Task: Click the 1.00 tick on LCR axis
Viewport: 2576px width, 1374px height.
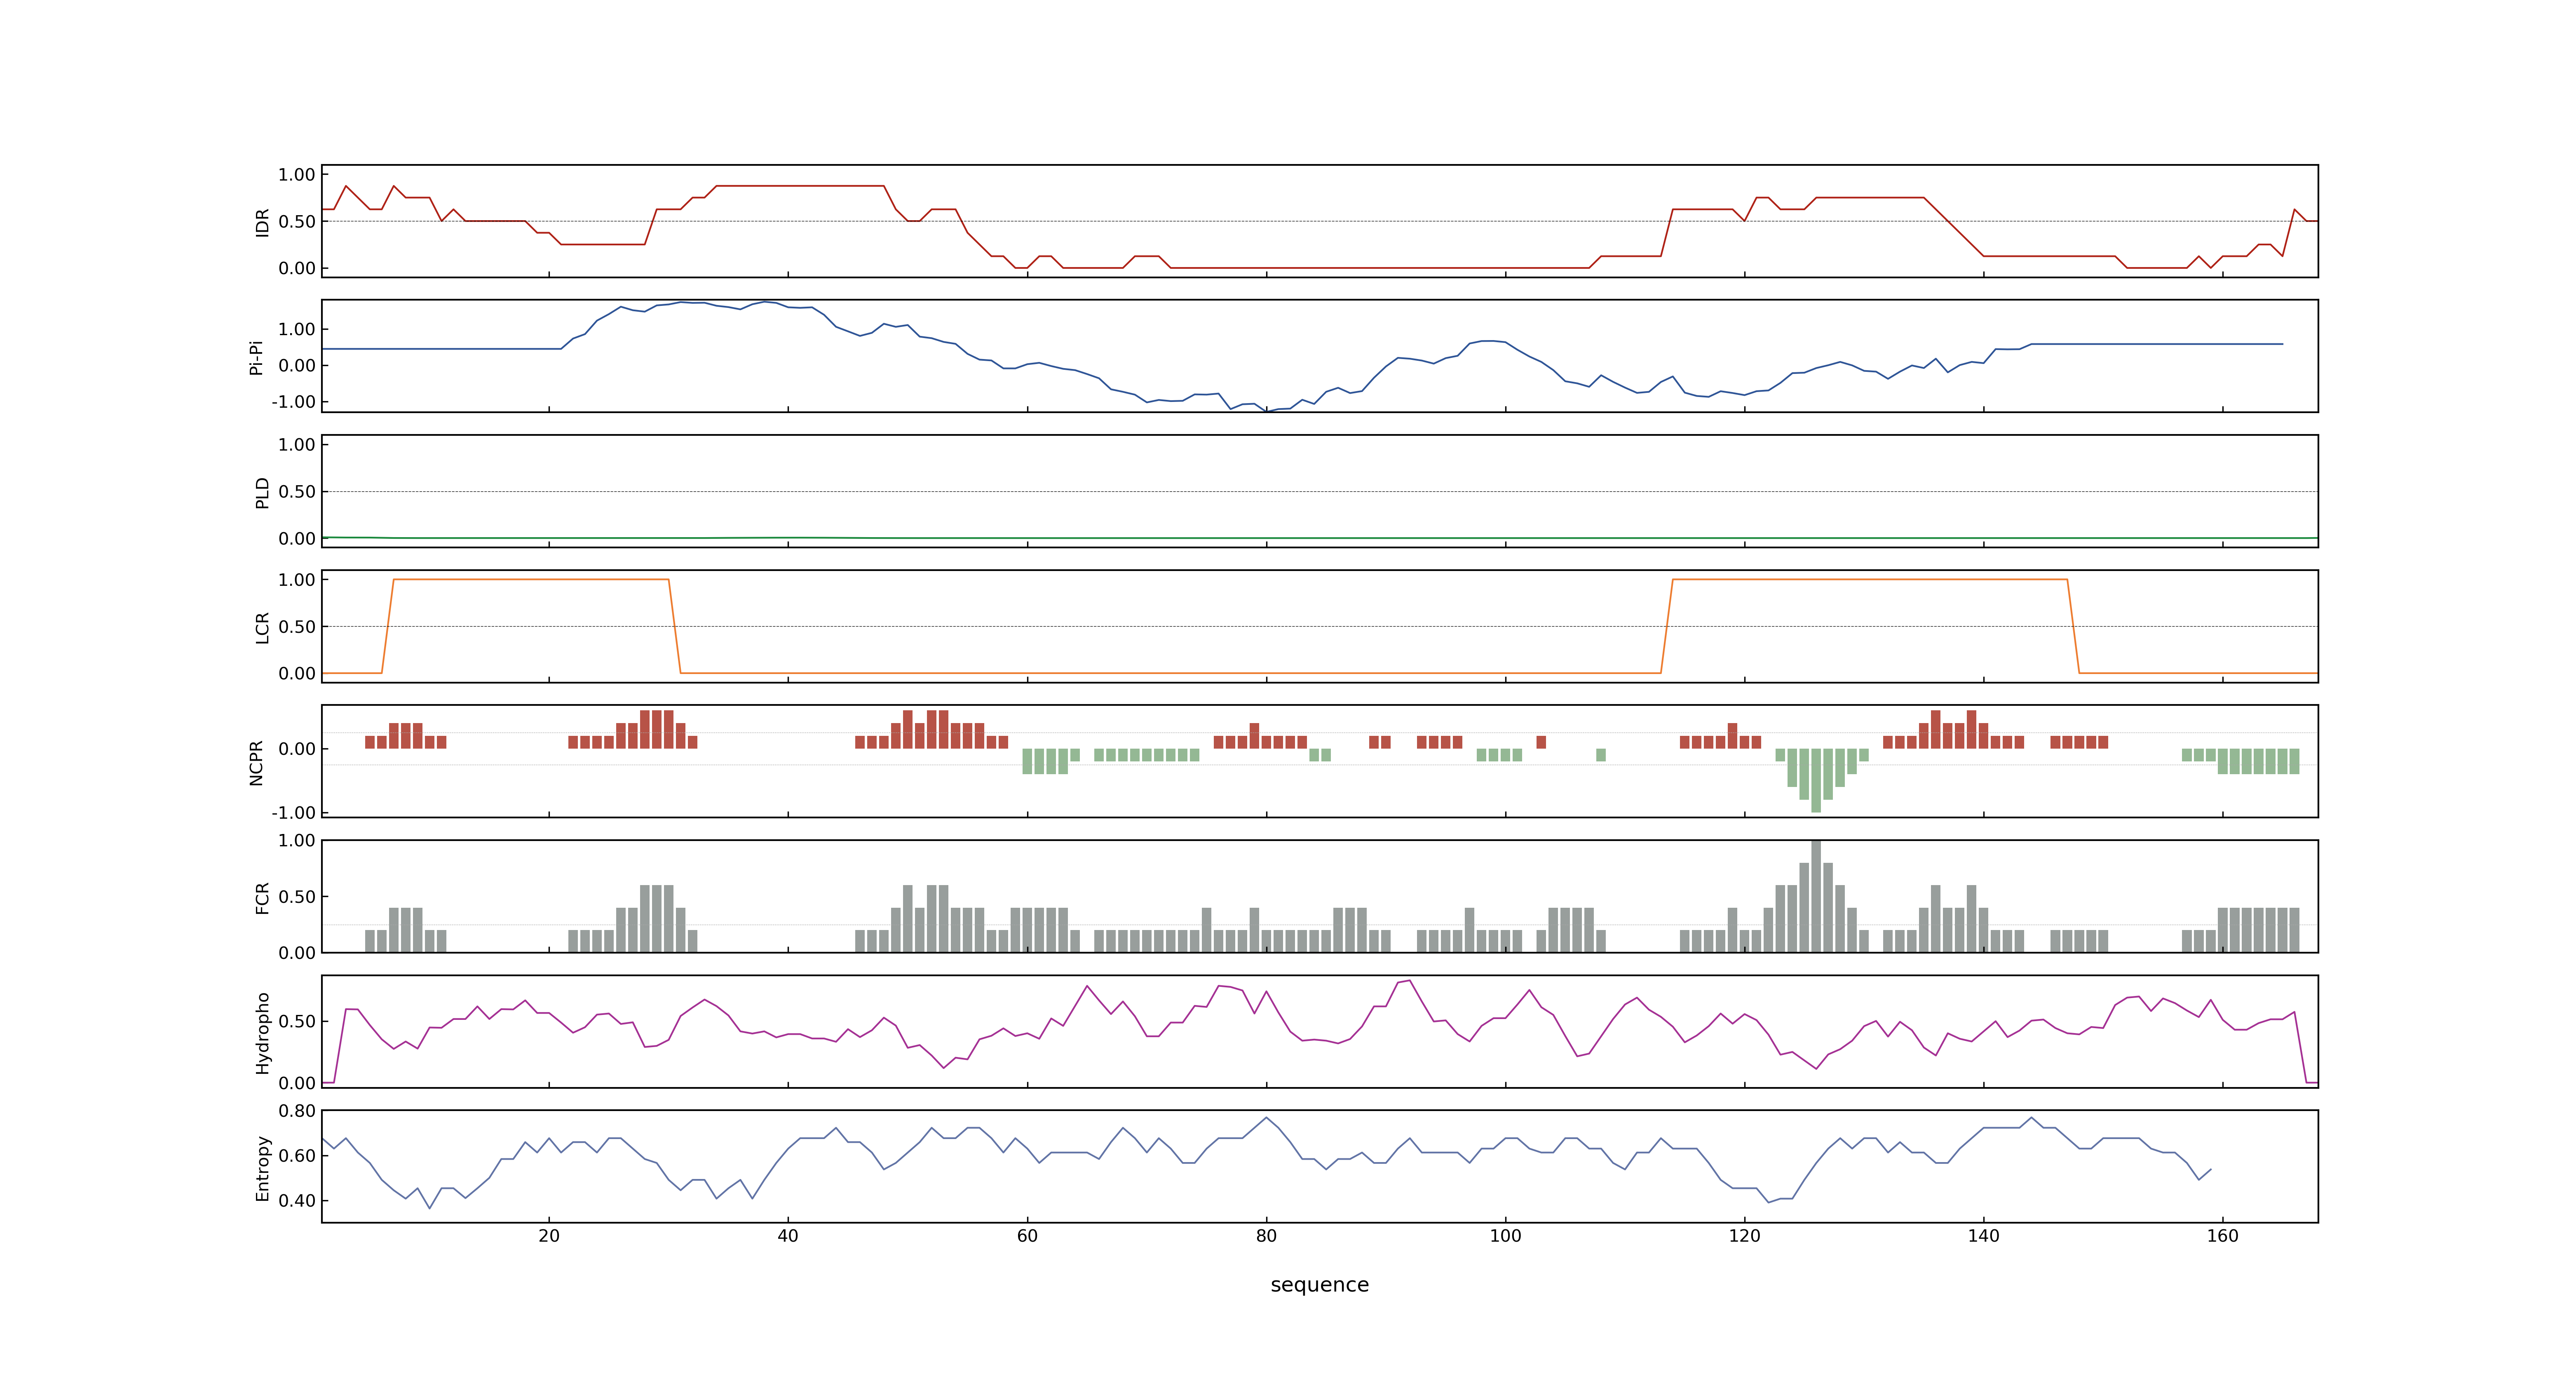Action: (x=297, y=580)
